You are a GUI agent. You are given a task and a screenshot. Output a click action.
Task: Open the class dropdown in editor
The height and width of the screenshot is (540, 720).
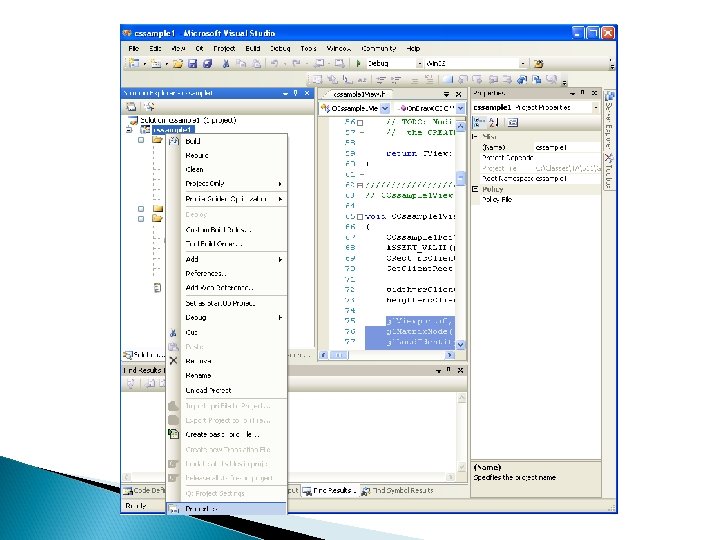pyautogui.click(x=385, y=108)
